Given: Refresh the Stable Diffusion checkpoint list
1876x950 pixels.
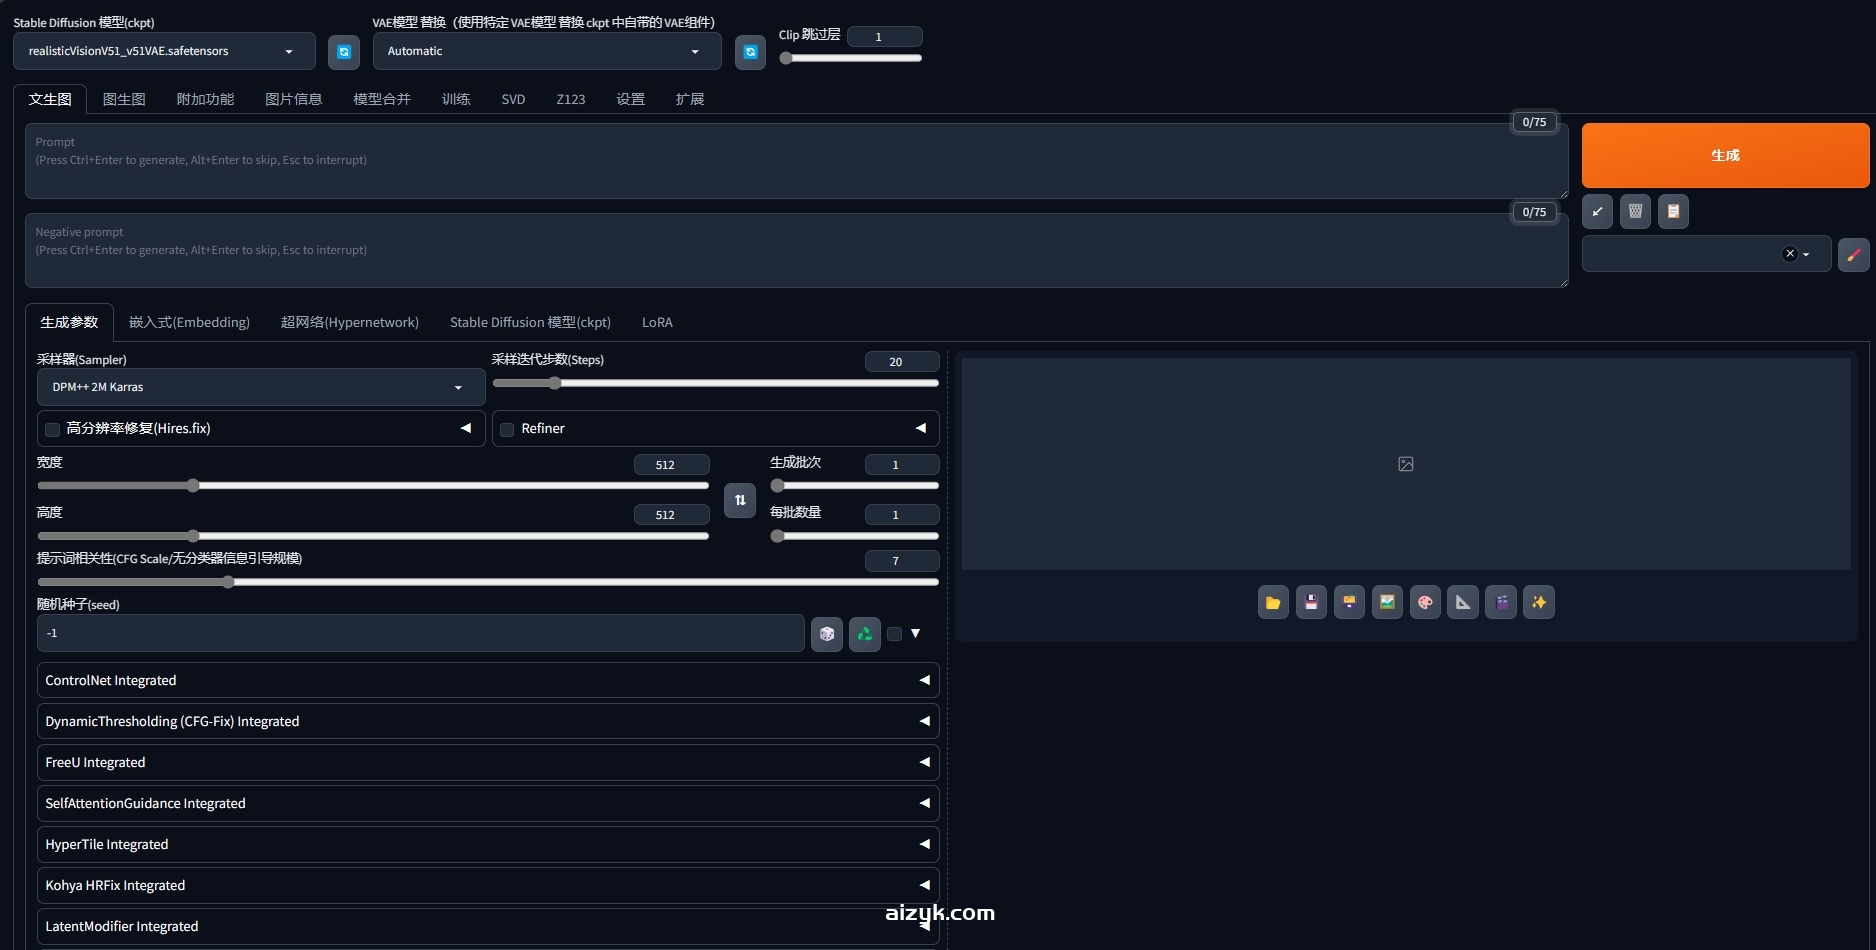Looking at the screenshot, I should 343,52.
